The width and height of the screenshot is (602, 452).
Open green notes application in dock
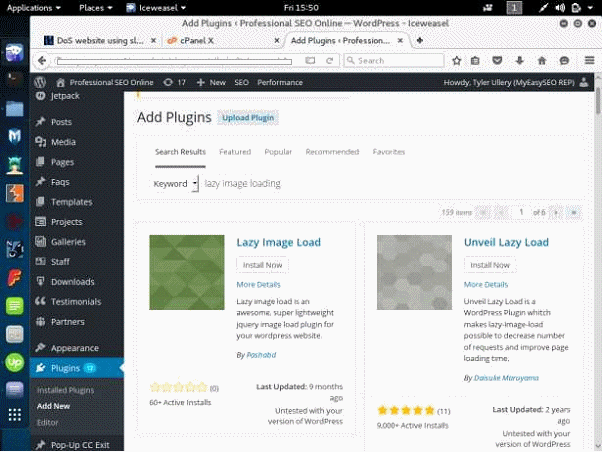point(15,306)
